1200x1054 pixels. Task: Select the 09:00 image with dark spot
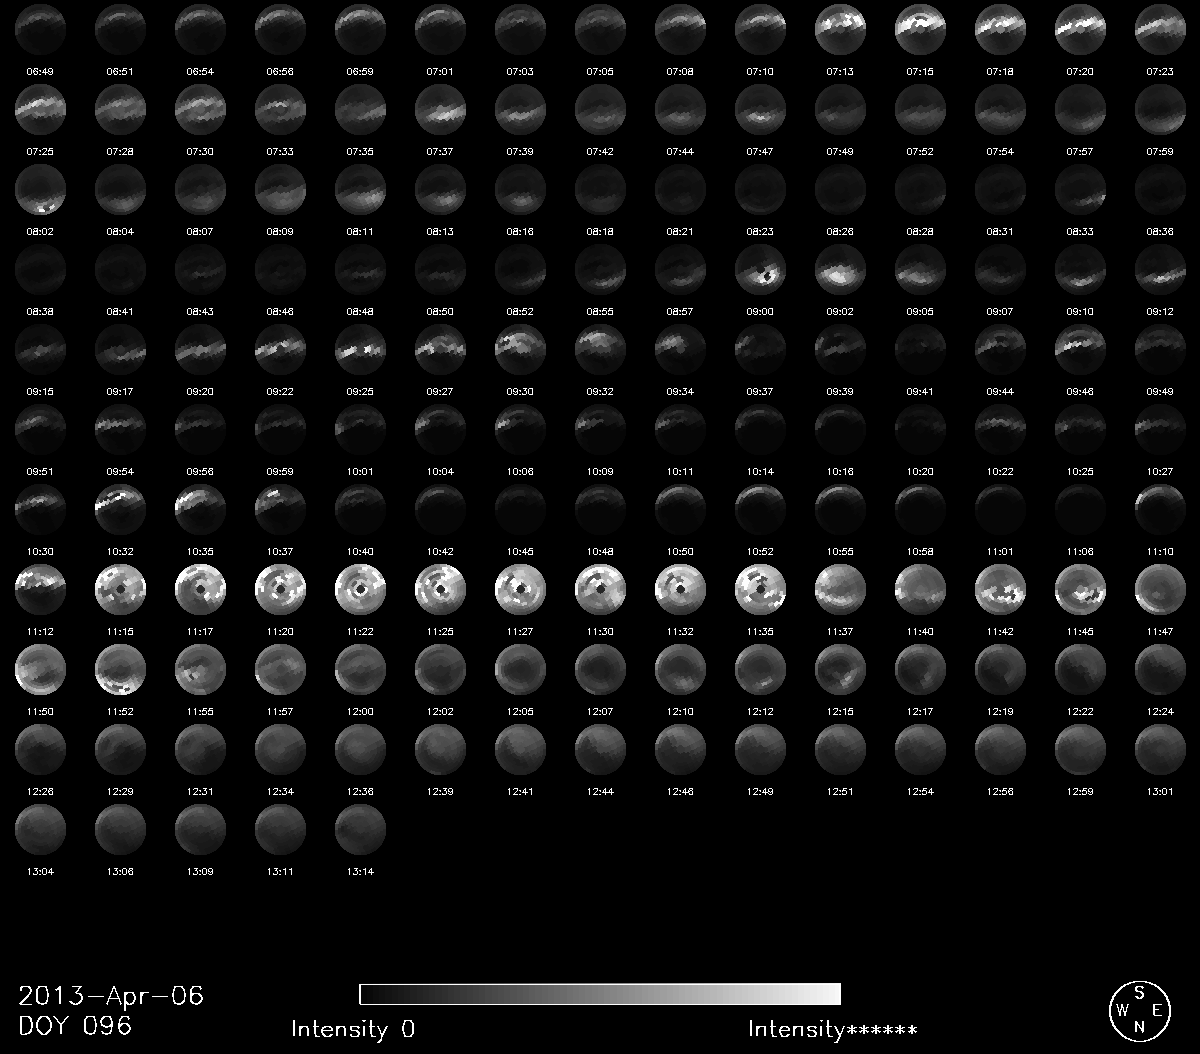pyautogui.click(x=760, y=268)
